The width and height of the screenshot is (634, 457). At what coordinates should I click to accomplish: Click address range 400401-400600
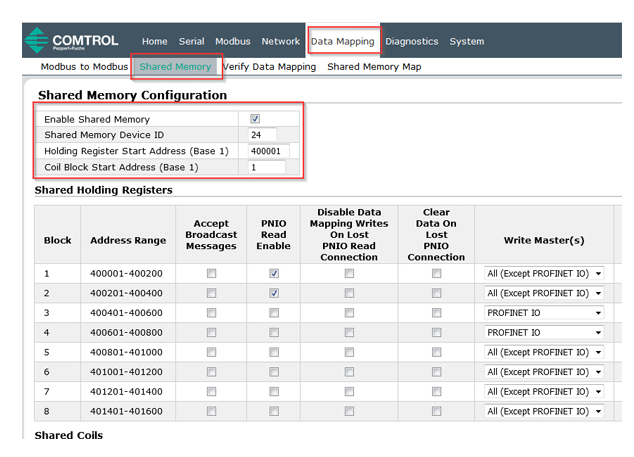point(126,313)
